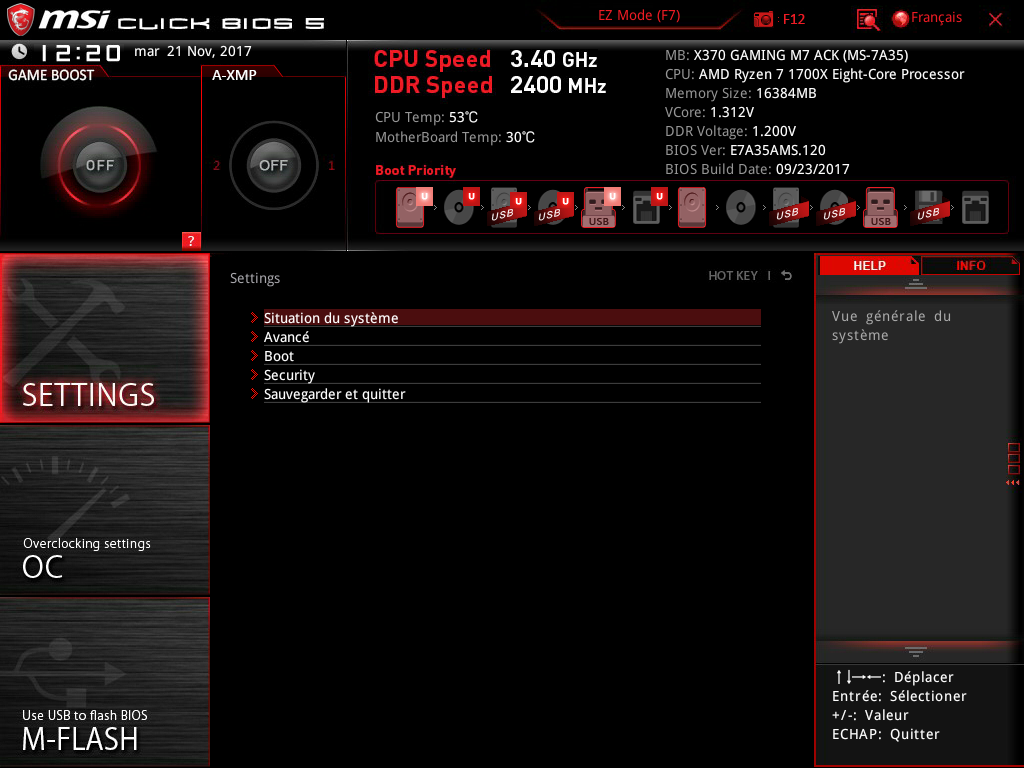Open Sauvegarder et quitter
The width and height of the screenshot is (1024, 768).
pos(511,394)
